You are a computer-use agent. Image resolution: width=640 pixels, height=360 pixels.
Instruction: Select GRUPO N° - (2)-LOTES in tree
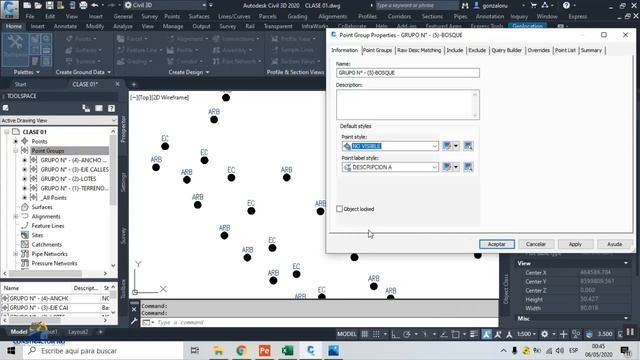pos(68,179)
